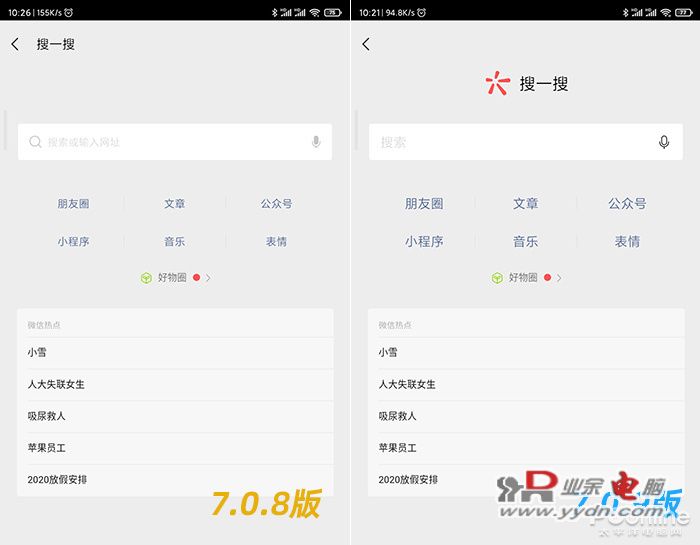Select 音乐 category in left screen
700x545 pixels.
(175, 242)
